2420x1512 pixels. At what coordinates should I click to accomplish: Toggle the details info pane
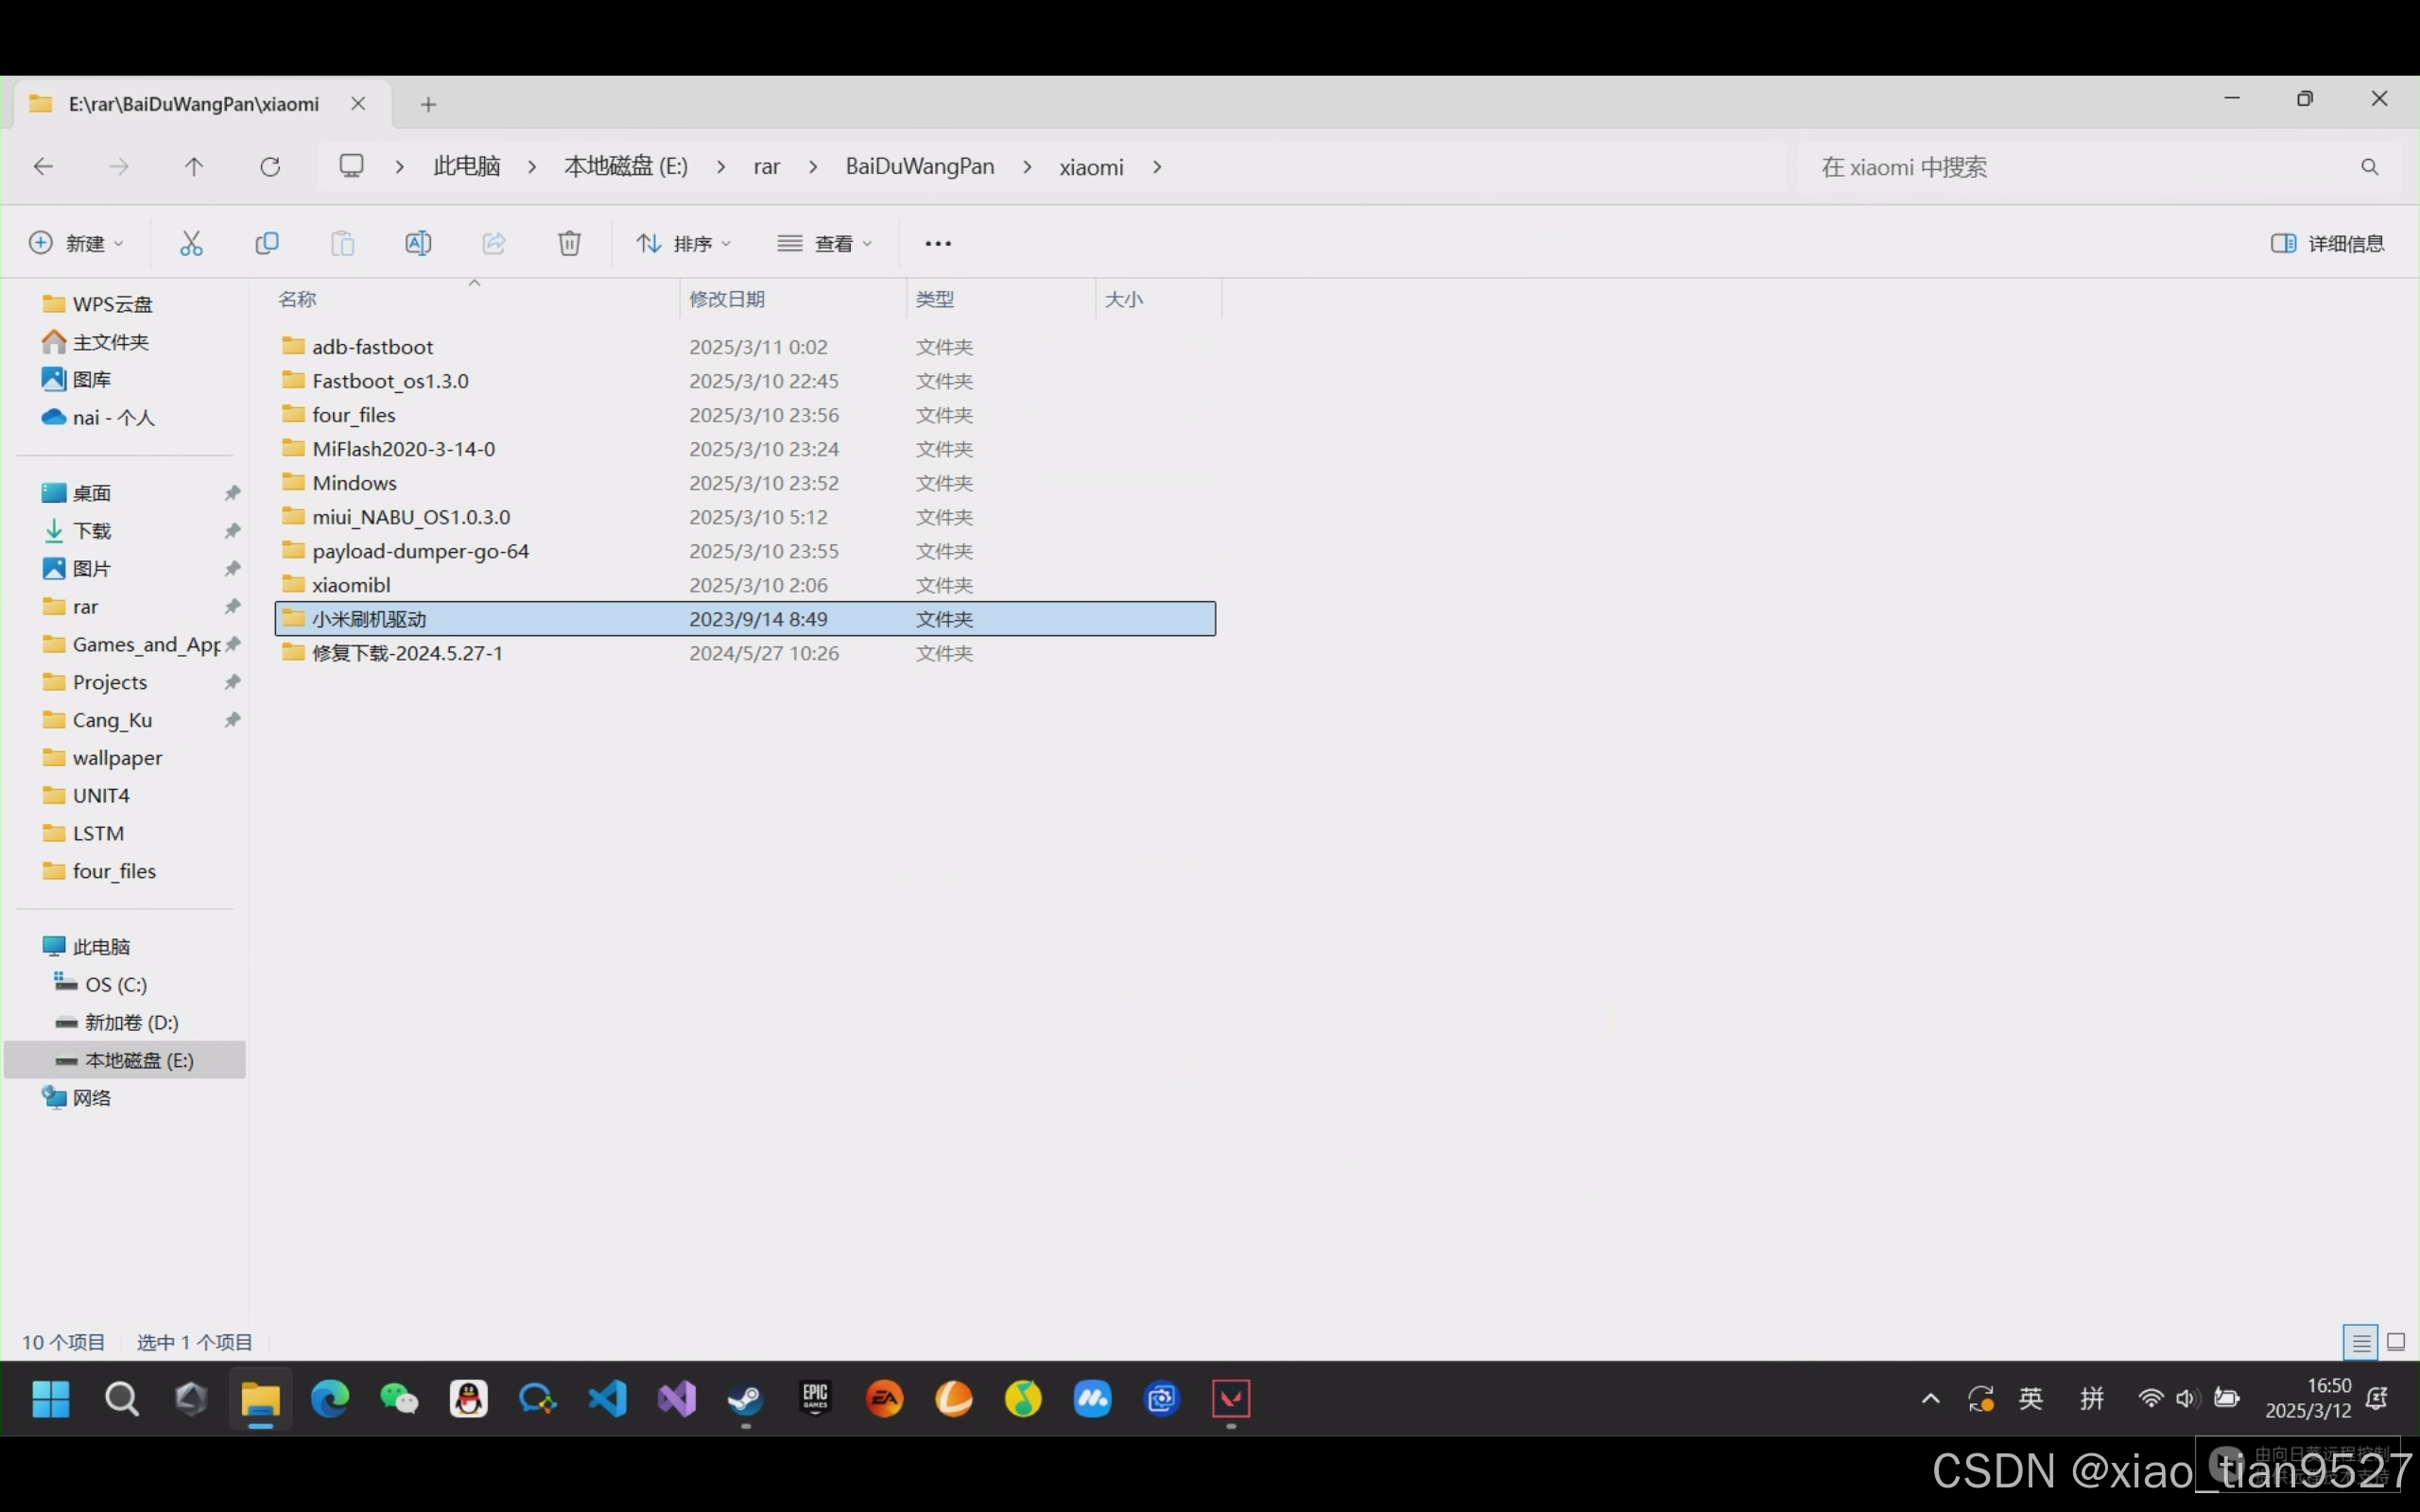coord(2327,243)
